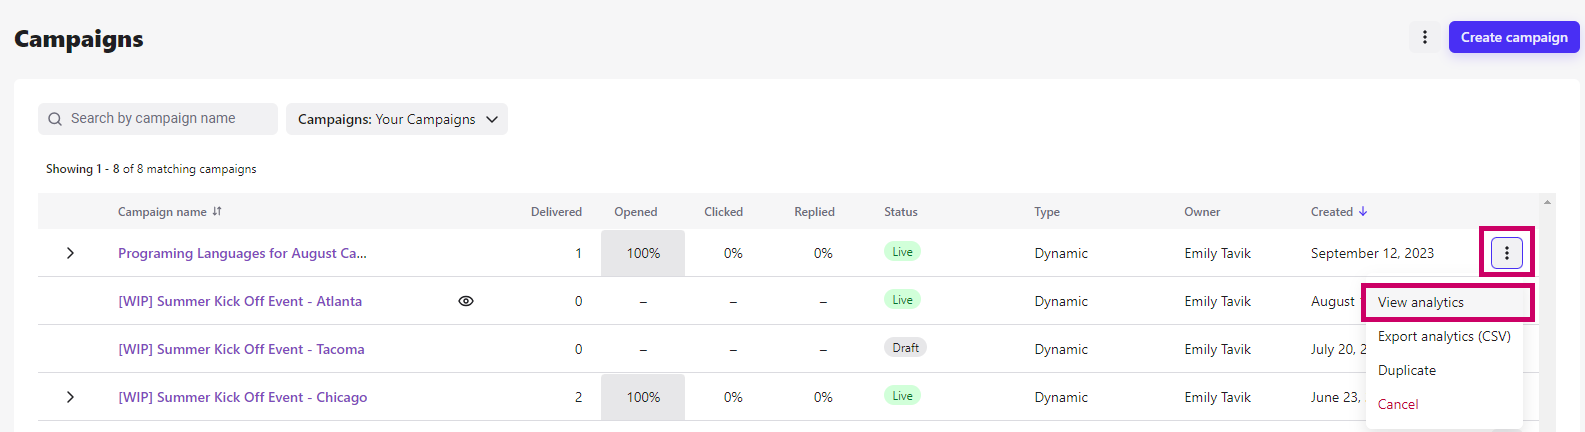Sort by the Campaign name sort arrows
This screenshot has width=1585, height=432.
(217, 212)
